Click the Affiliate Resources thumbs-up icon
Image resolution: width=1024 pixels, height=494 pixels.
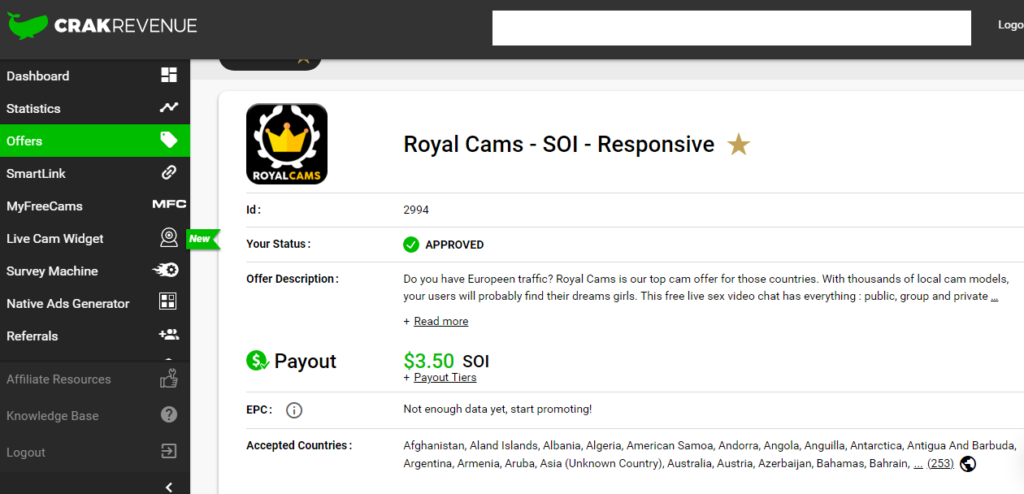coord(169,378)
